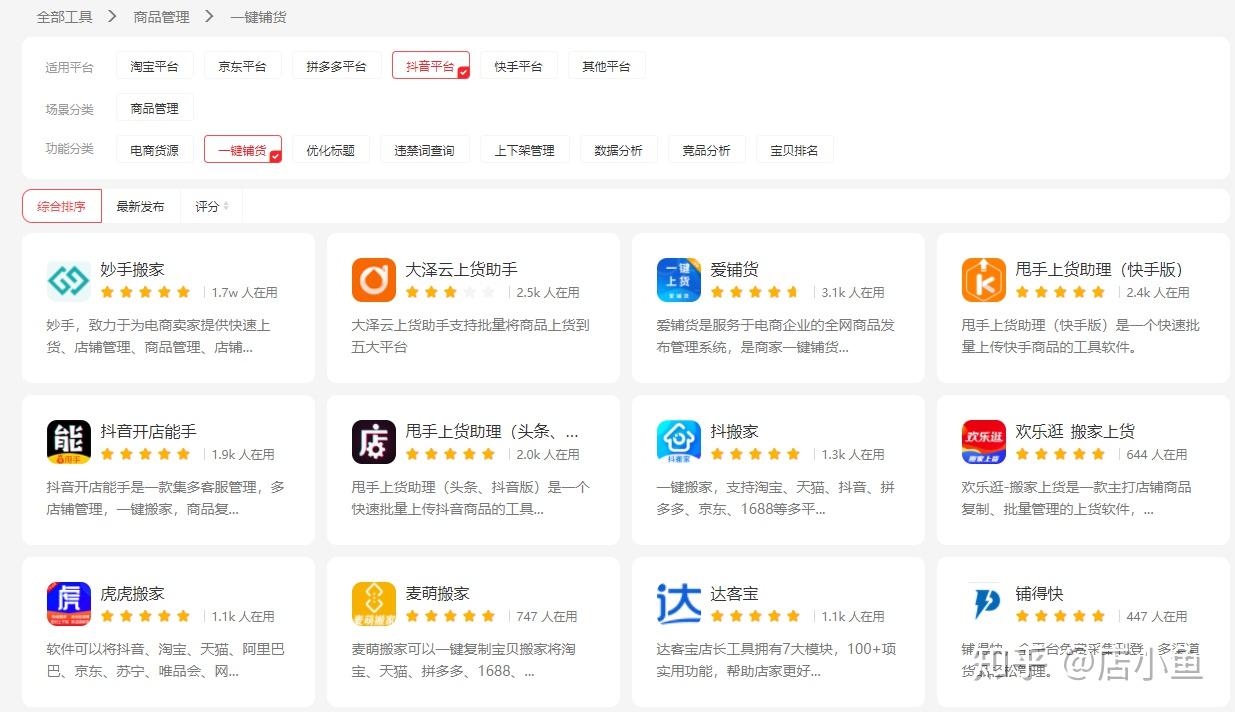This screenshot has height=712, width=1235.
Task: Select the 快手平台 filter
Action: (x=518, y=66)
